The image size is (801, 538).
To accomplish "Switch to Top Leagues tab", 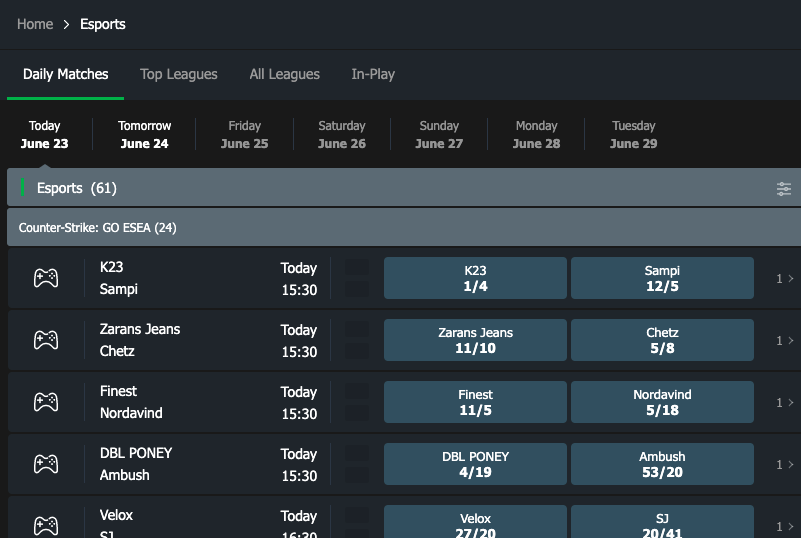I will [179, 75].
